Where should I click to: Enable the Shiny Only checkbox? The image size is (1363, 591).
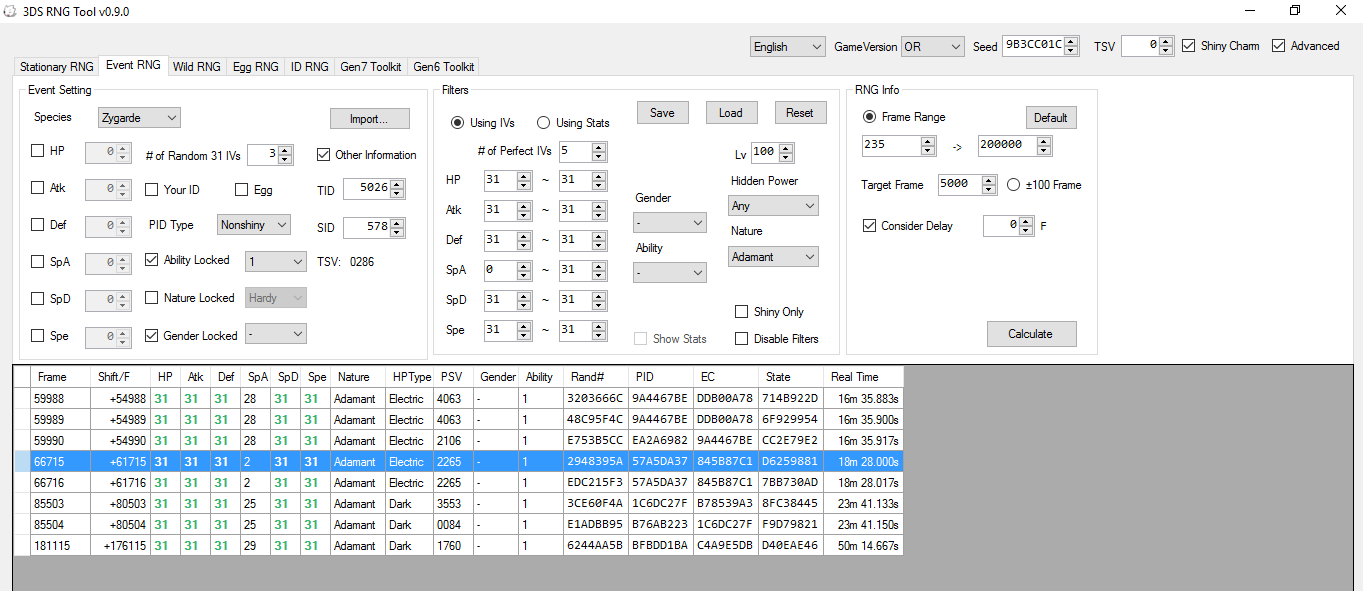coord(742,312)
